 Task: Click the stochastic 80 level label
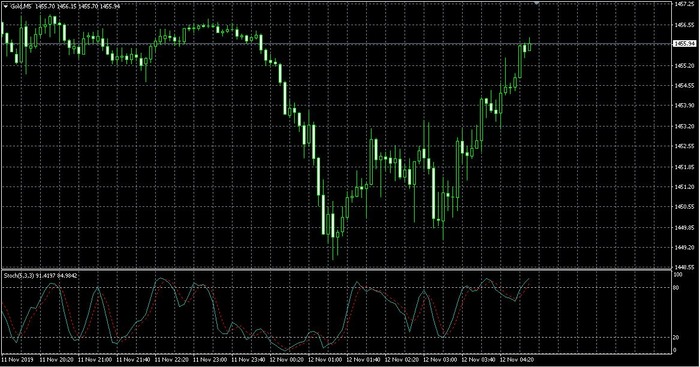676,288
